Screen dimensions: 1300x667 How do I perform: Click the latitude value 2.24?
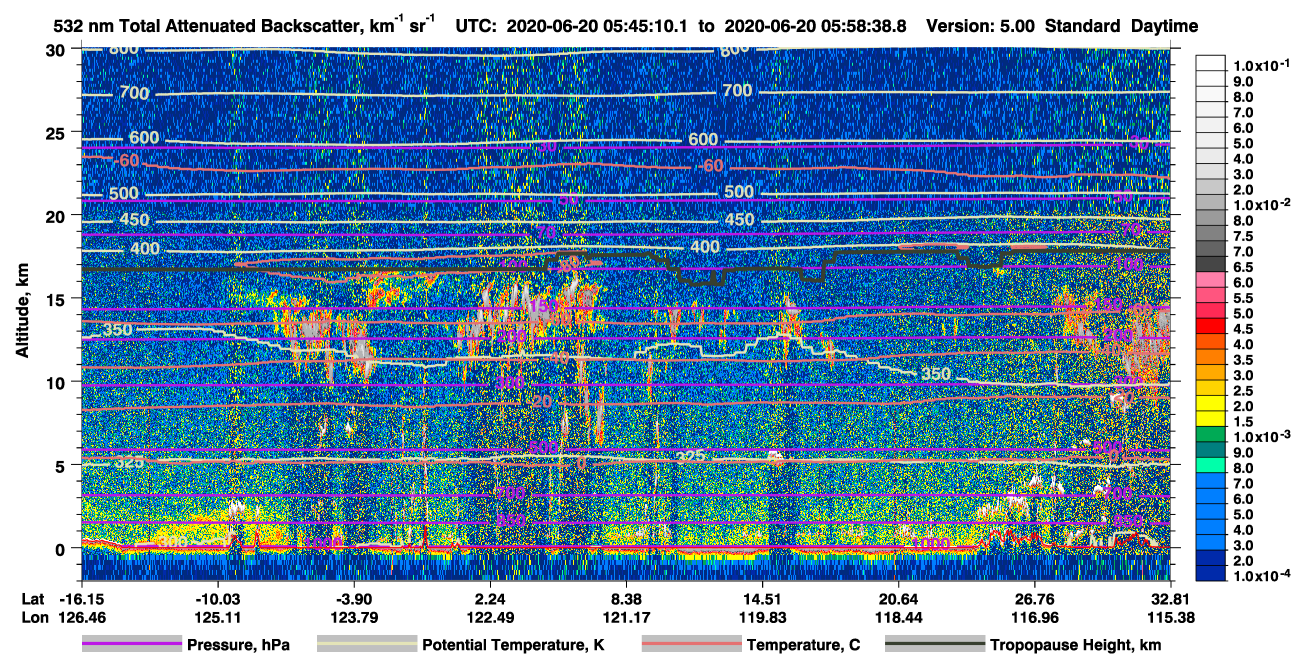(x=490, y=598)
